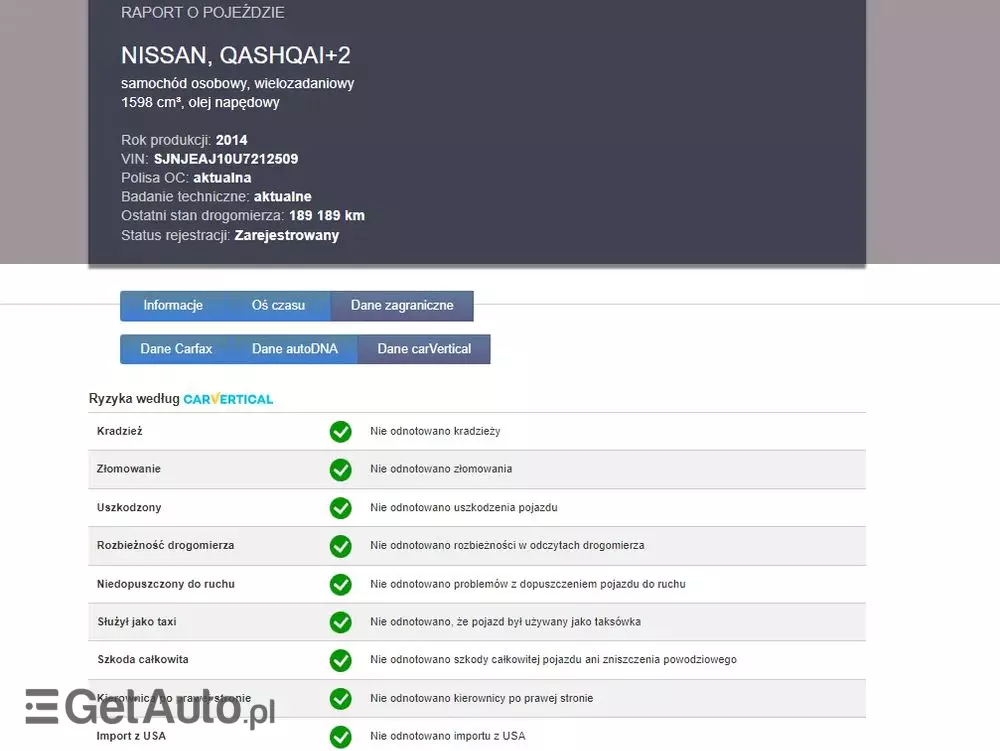Click the checkmark for Szkoda całkowita

340,660
